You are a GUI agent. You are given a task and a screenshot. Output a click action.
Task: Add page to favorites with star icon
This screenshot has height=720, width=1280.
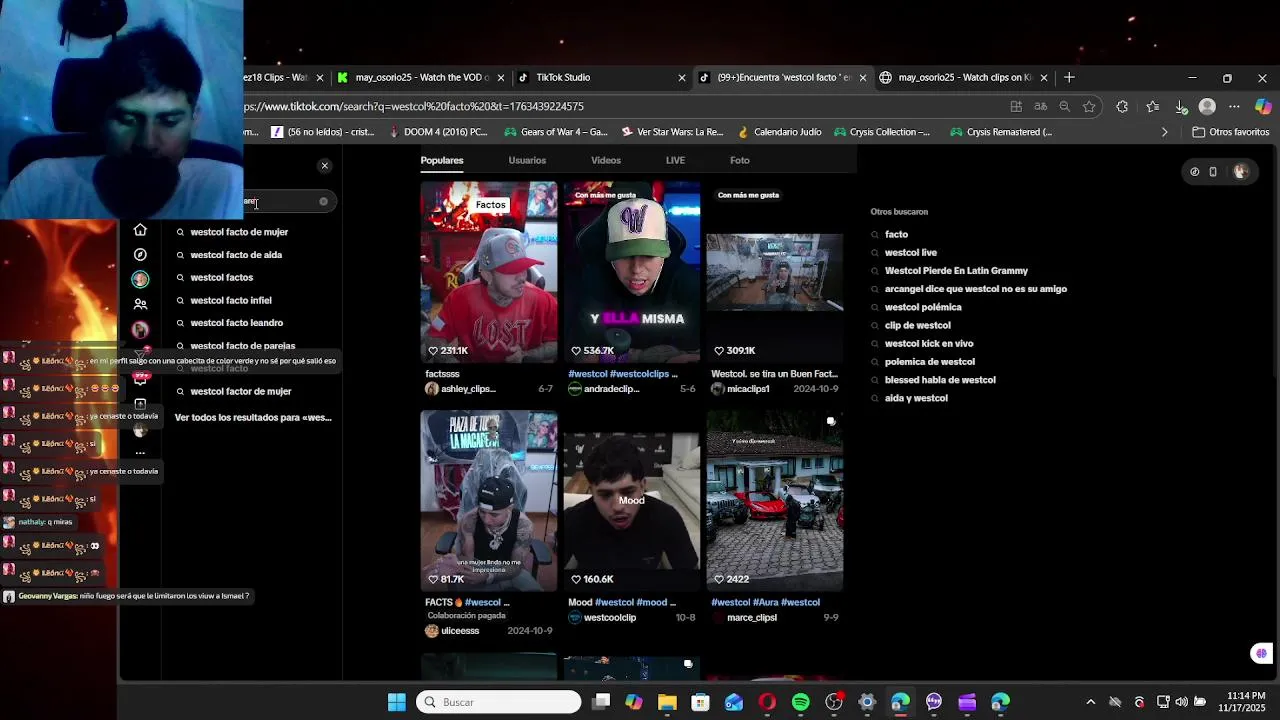pos(1089,107)
